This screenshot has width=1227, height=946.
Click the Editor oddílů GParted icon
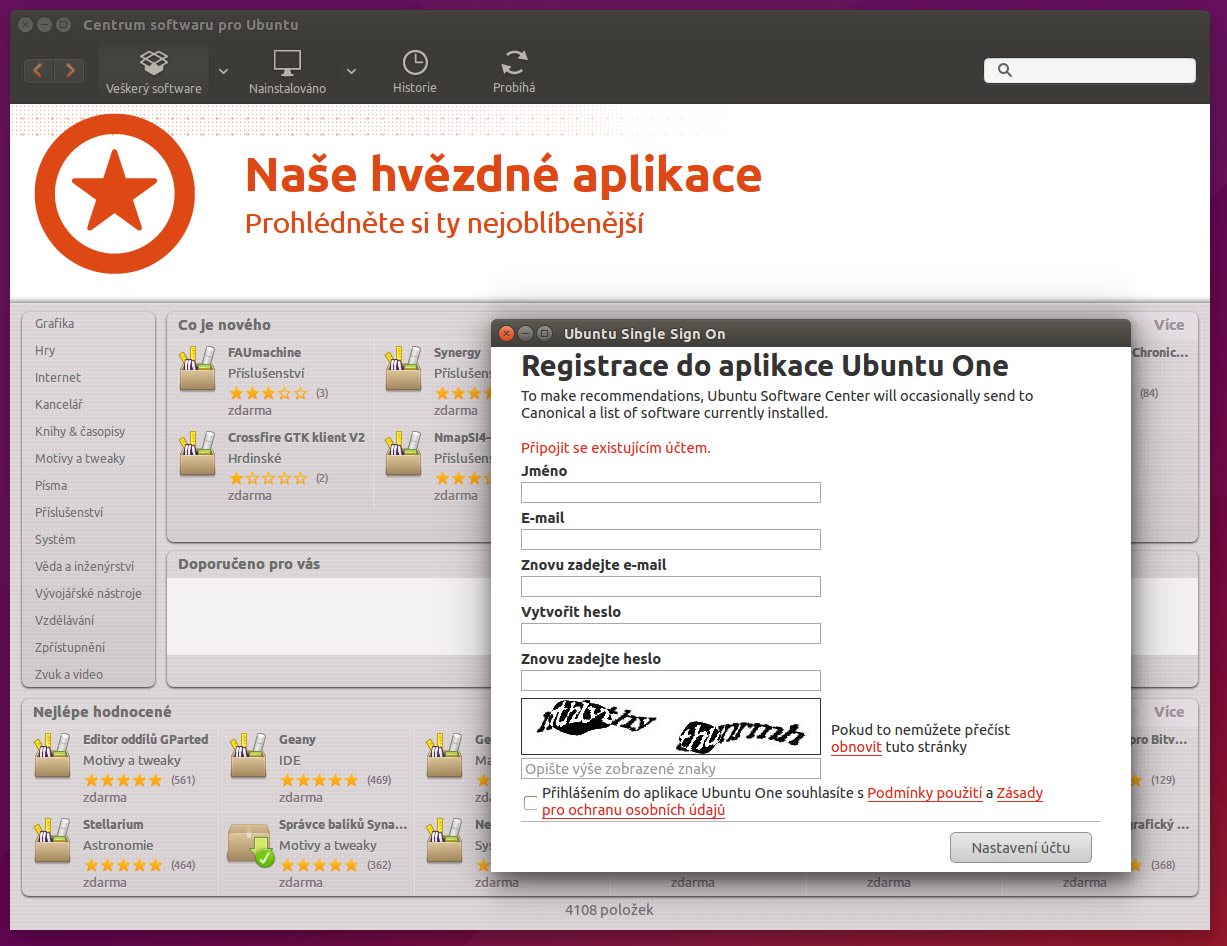coord(53,756)
